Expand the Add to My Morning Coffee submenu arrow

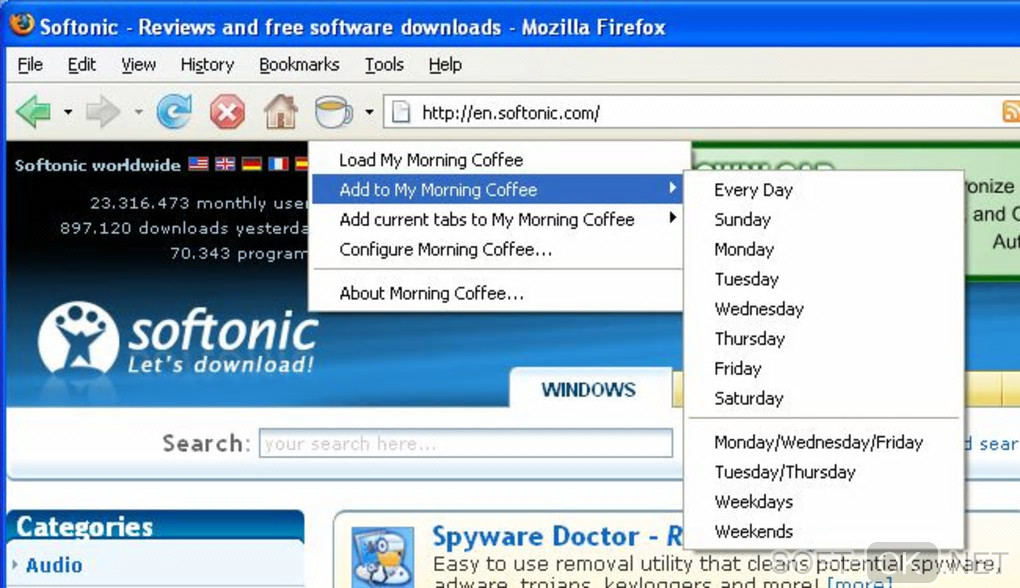point(673,189)
